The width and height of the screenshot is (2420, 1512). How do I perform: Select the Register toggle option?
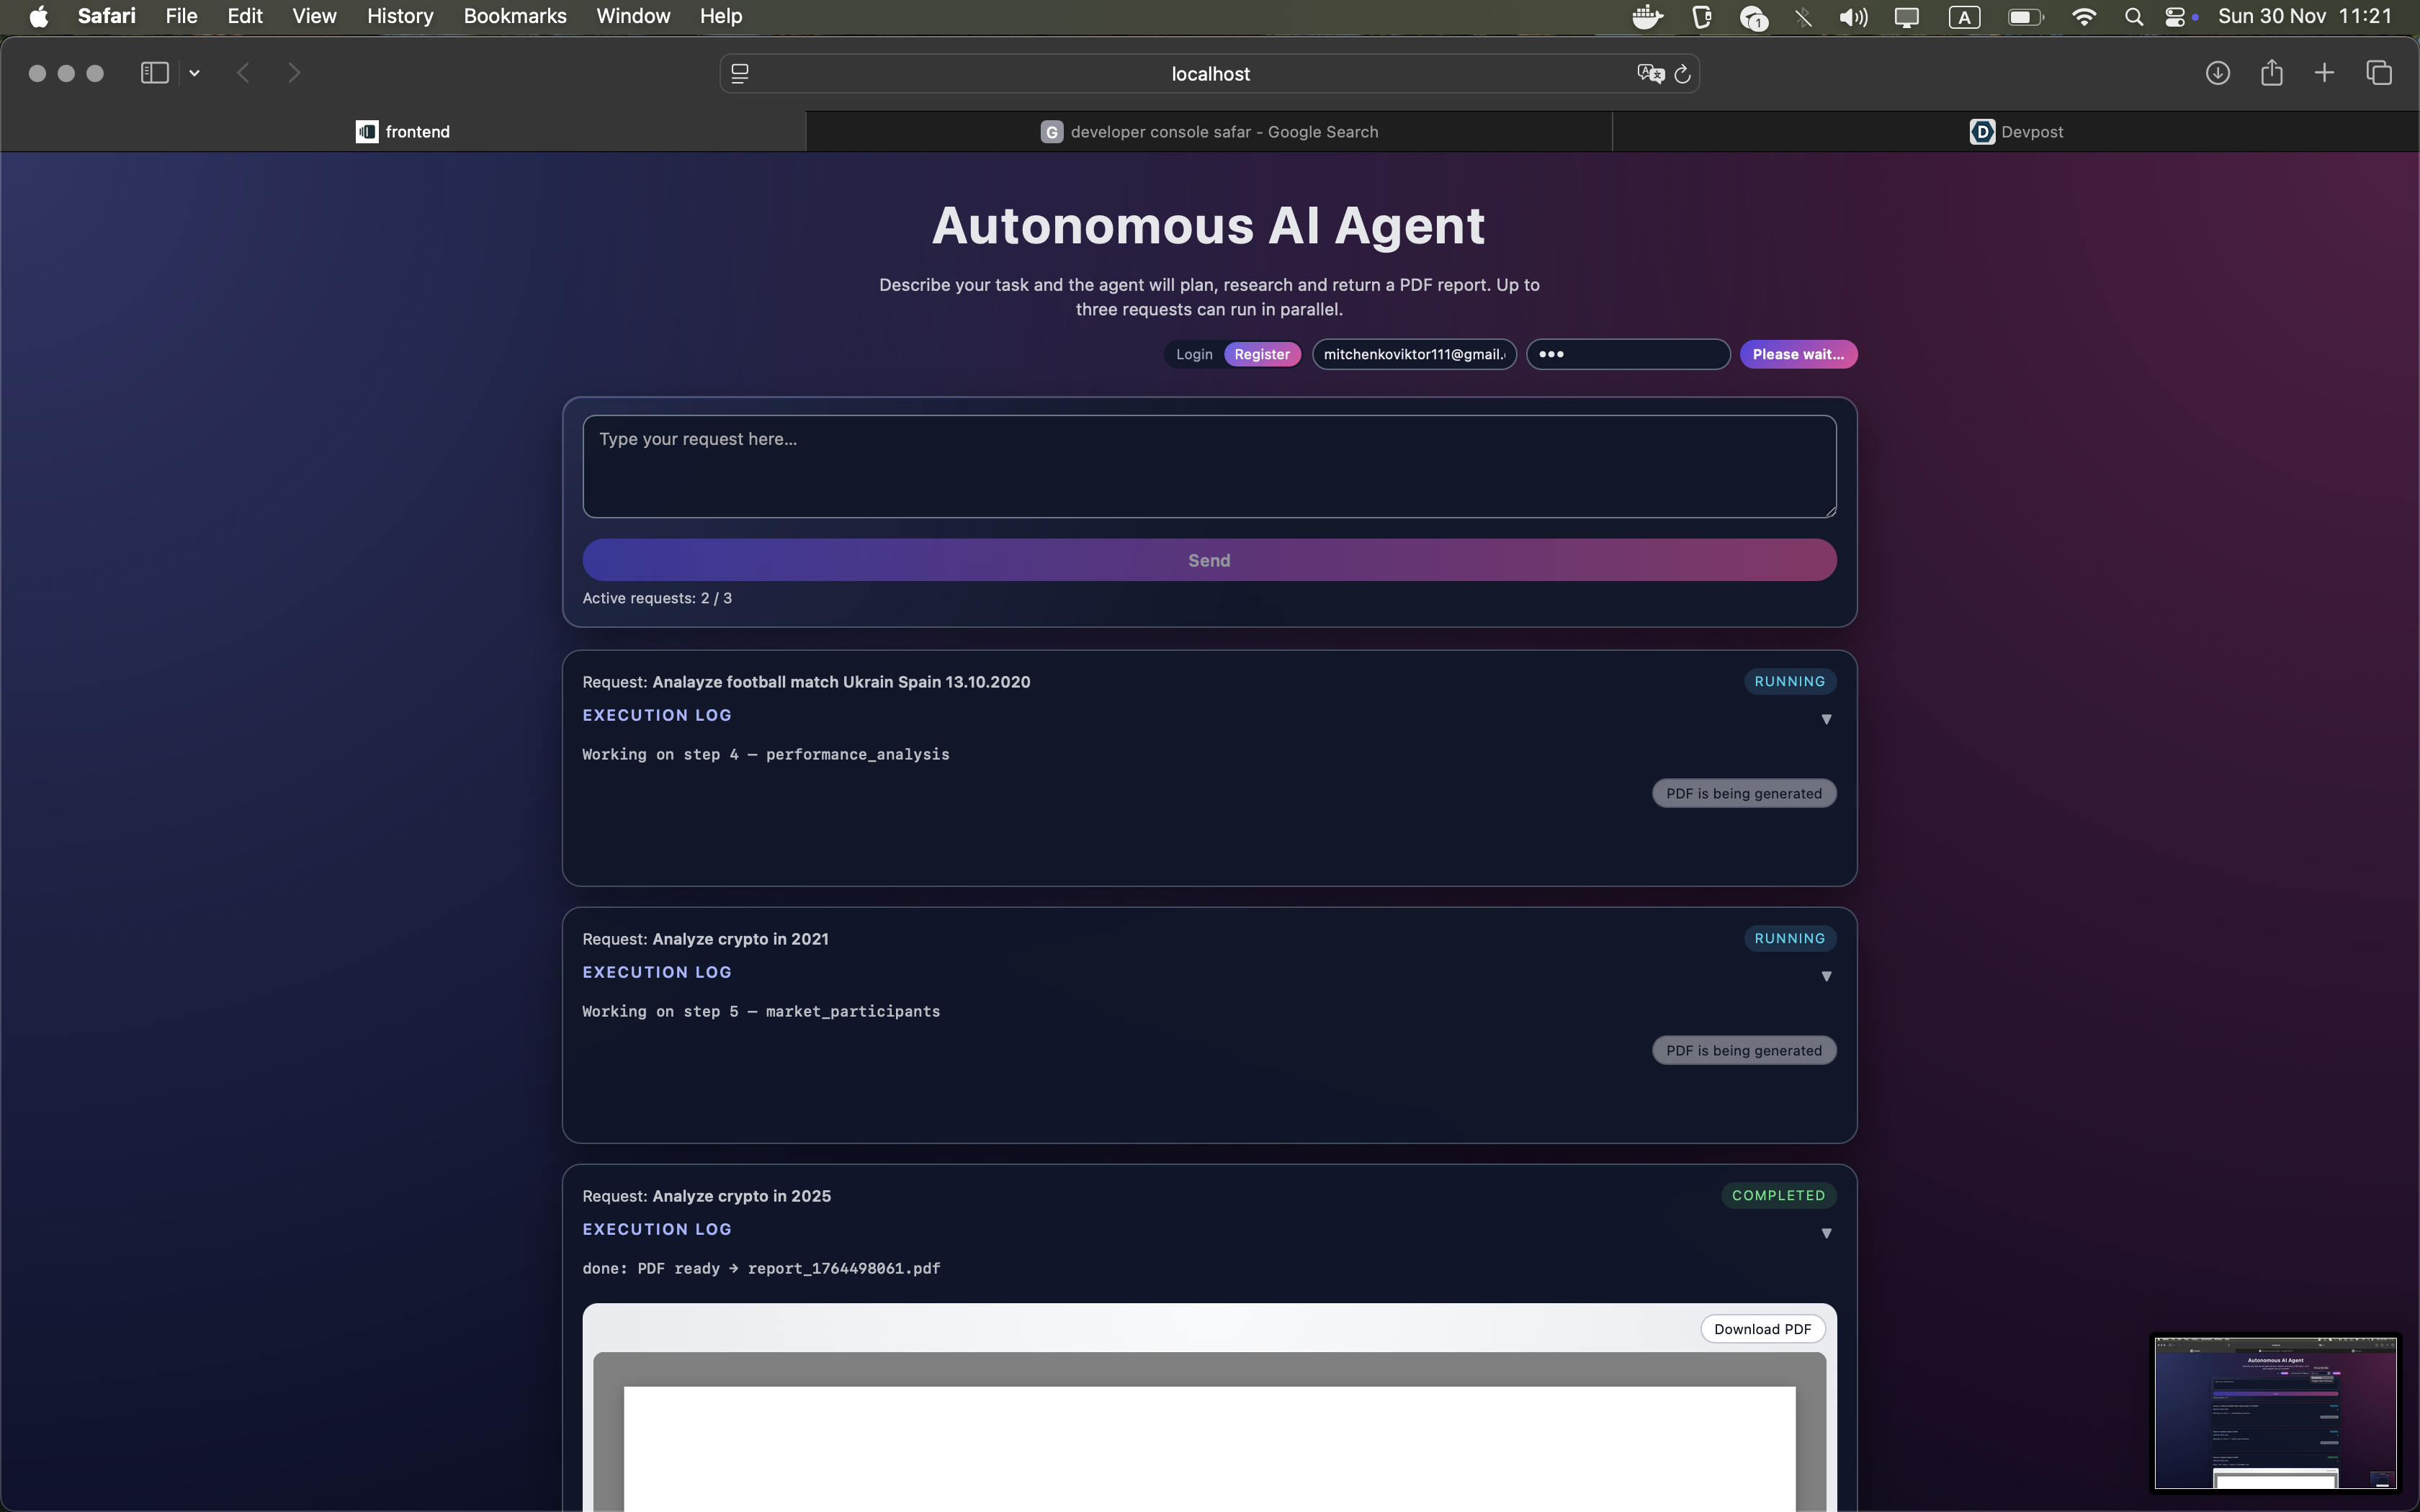[x=1261, y=354]
